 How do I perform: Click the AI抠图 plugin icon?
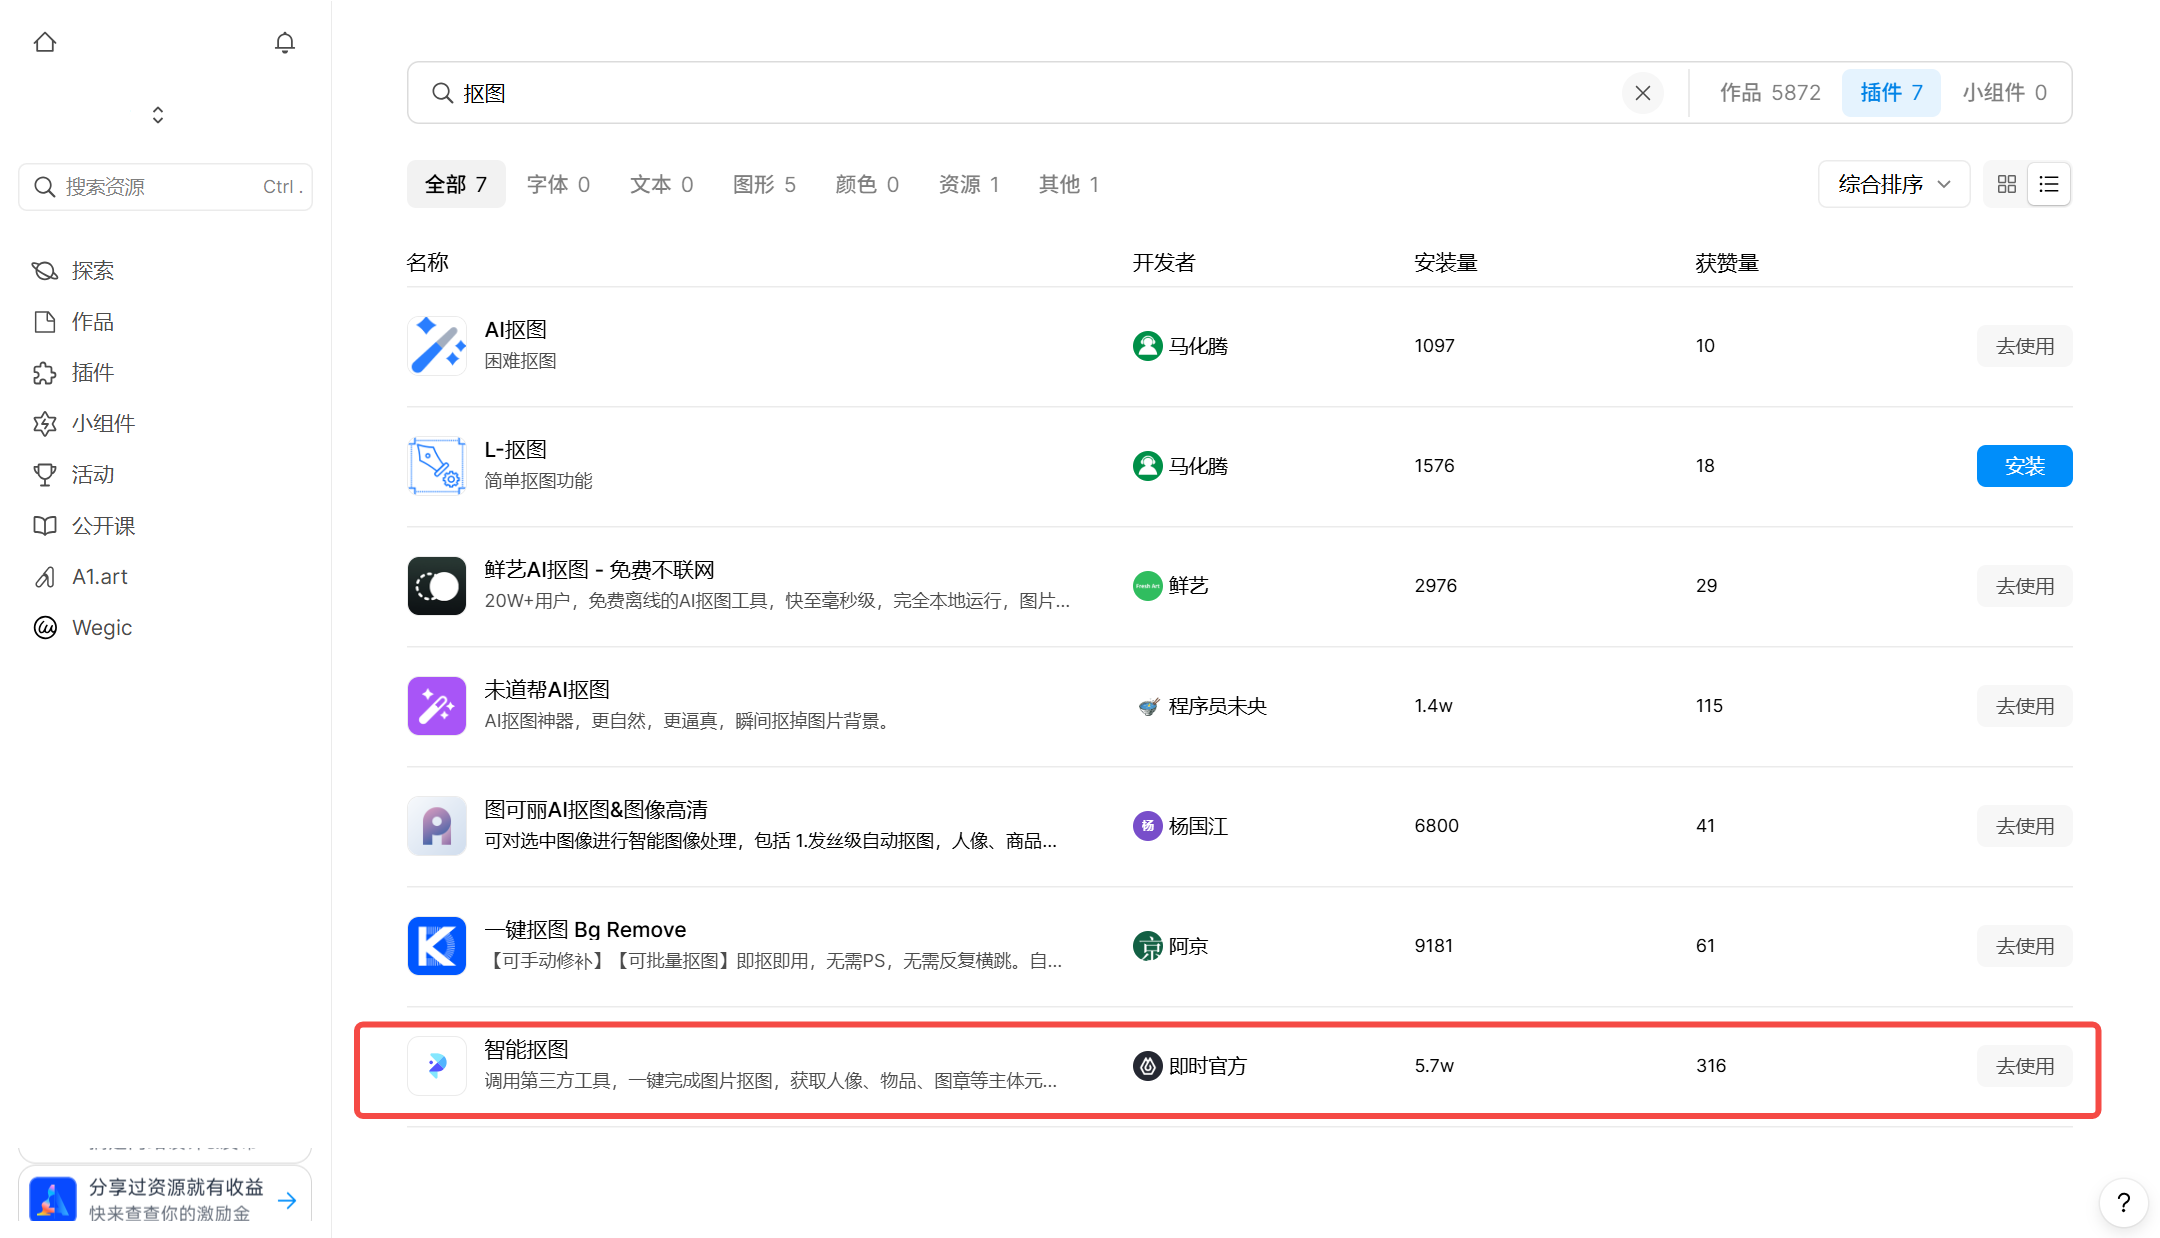tap(437, 346)
